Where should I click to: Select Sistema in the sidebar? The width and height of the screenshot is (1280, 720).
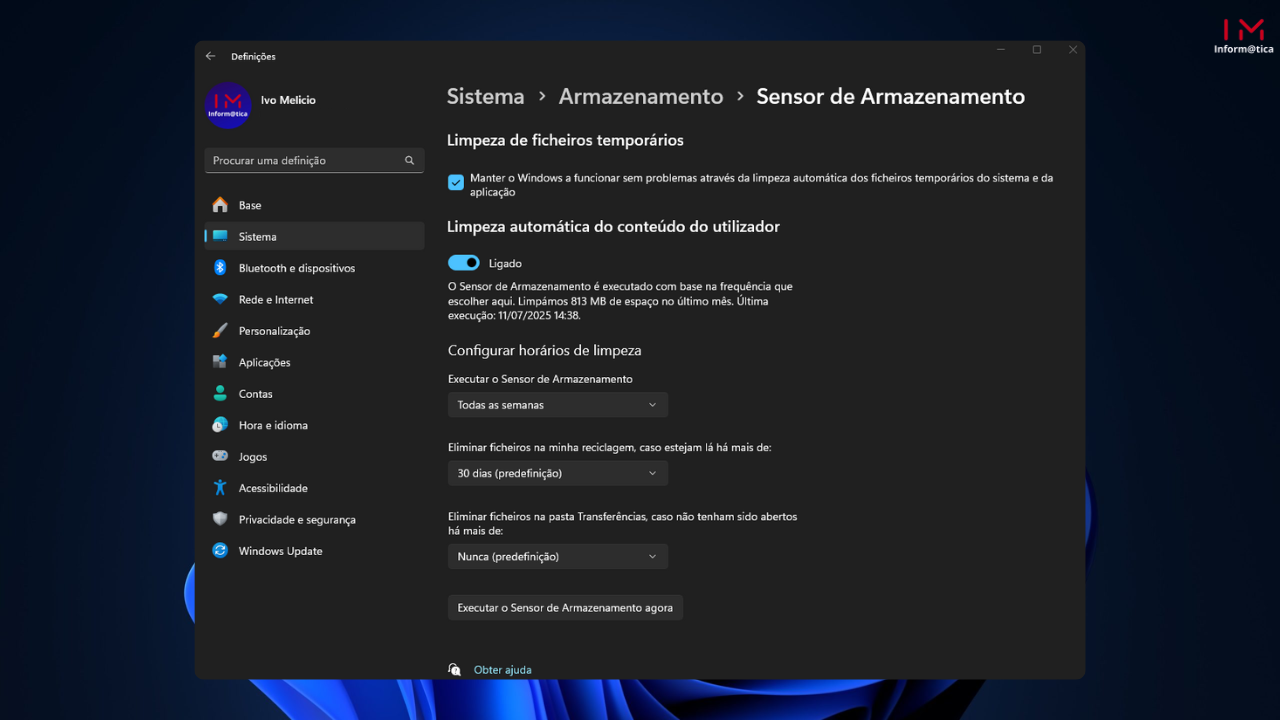(x=314, y=236)
